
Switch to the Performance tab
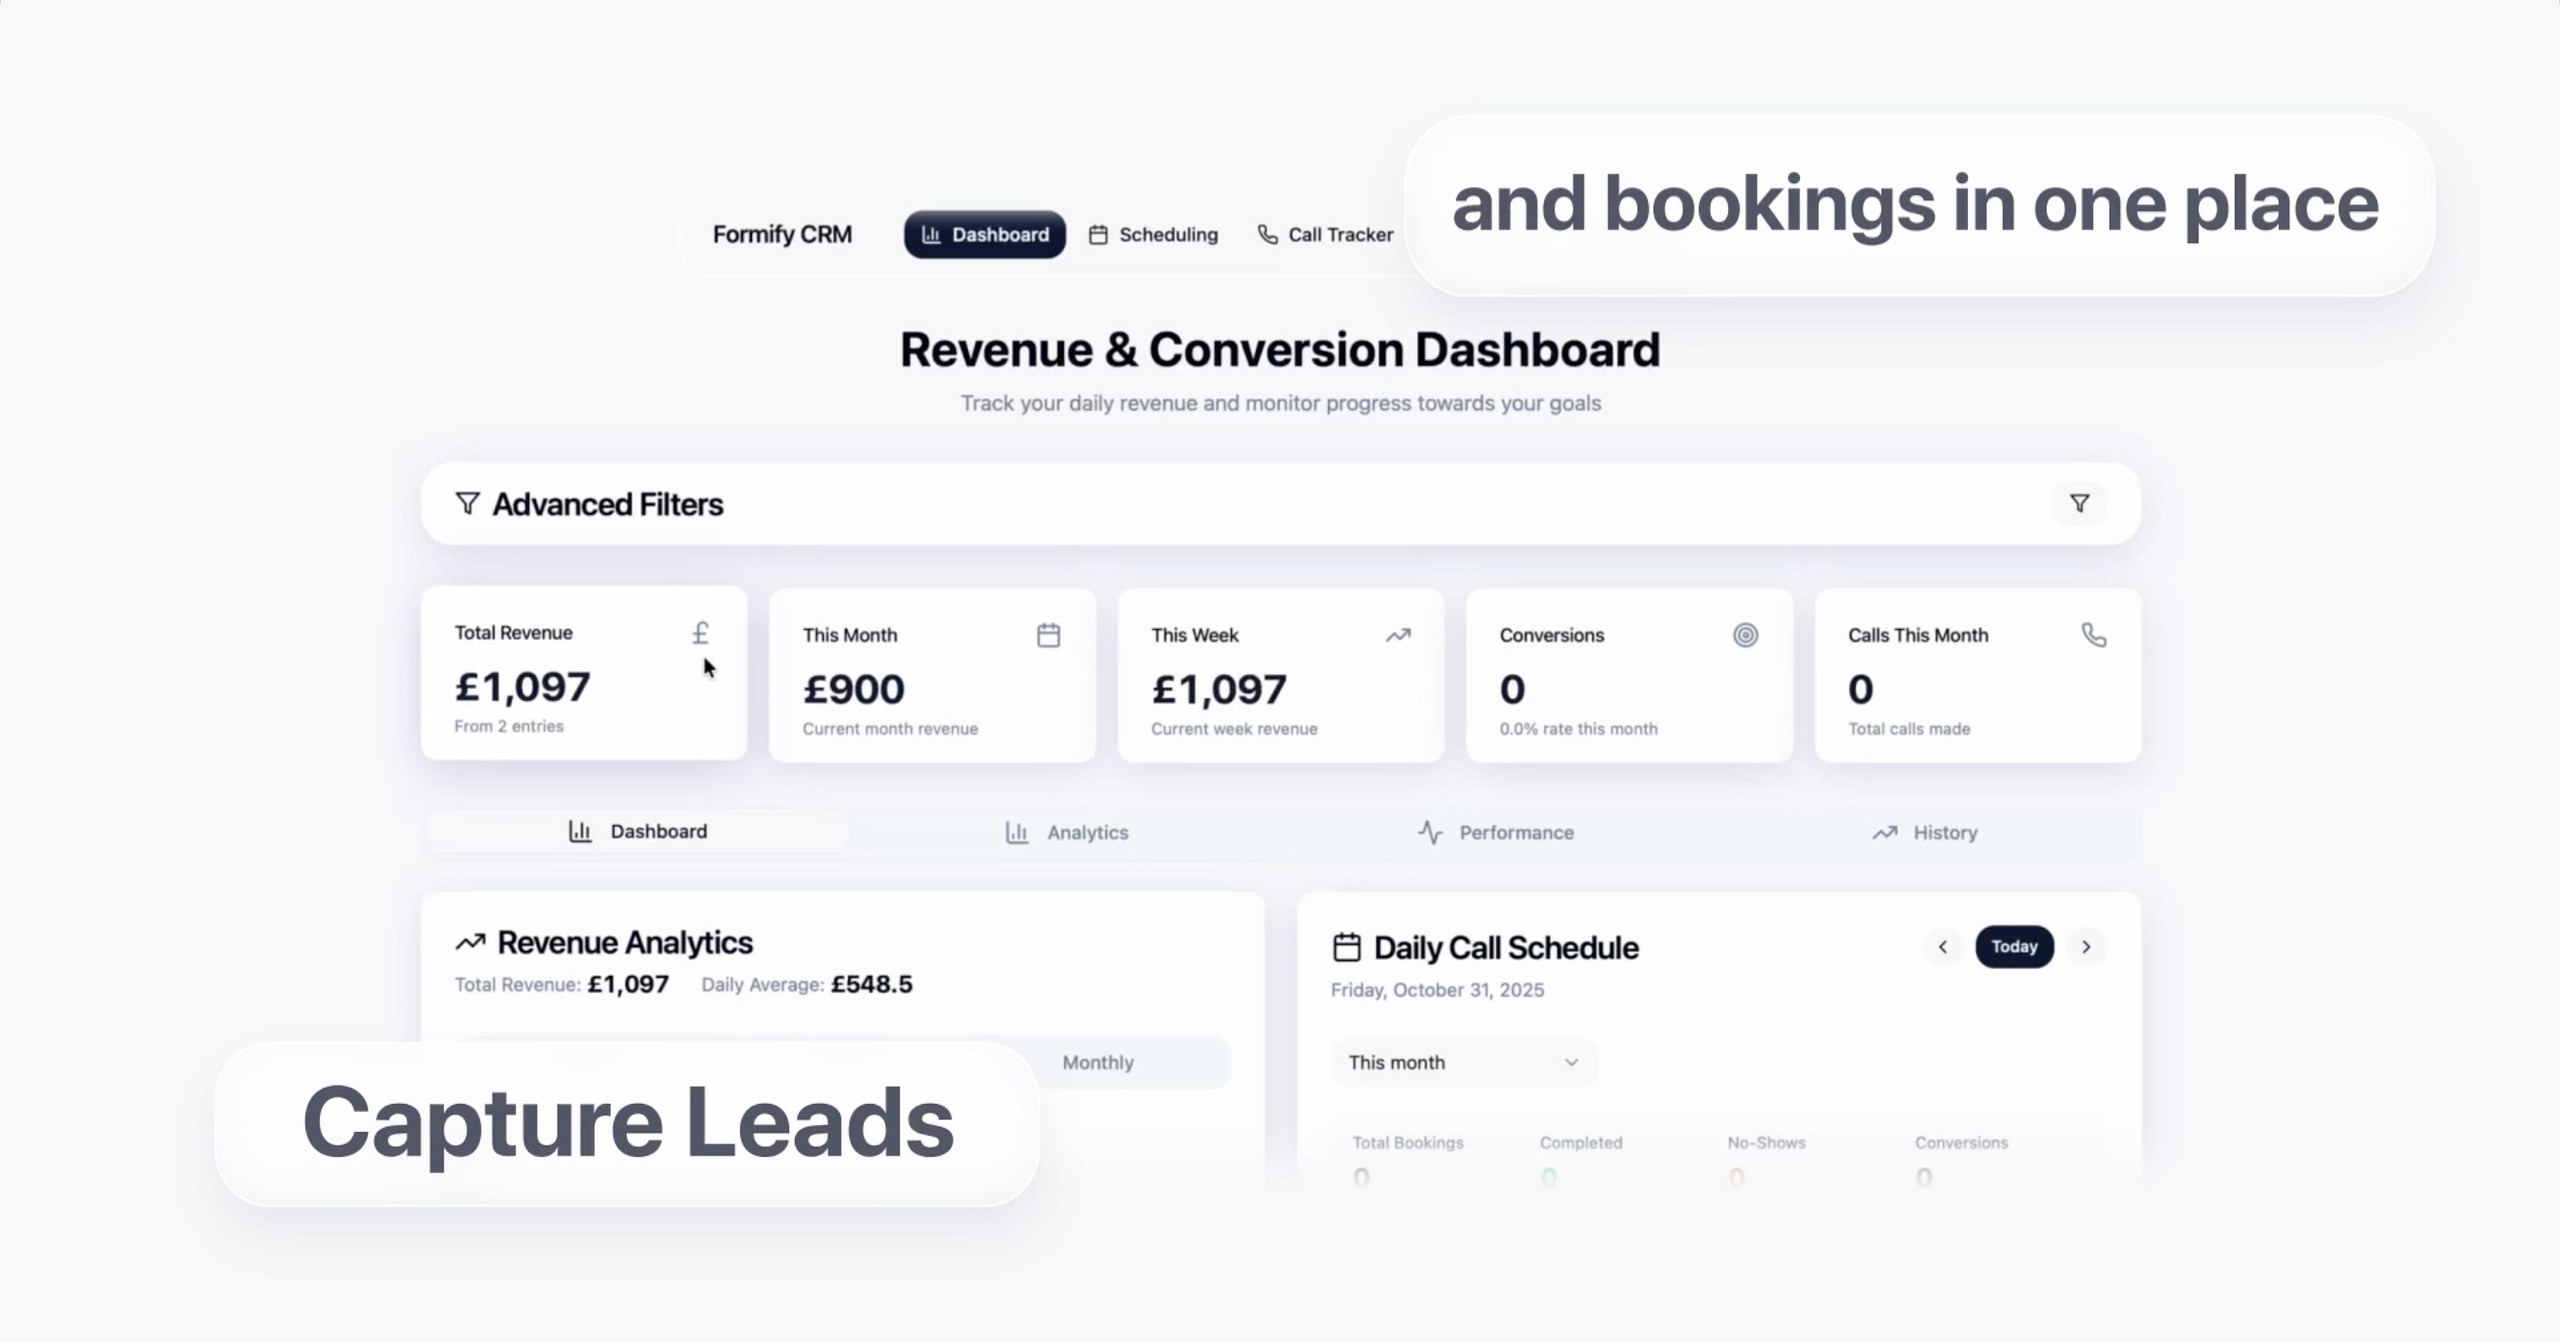tap(1496, 832)
